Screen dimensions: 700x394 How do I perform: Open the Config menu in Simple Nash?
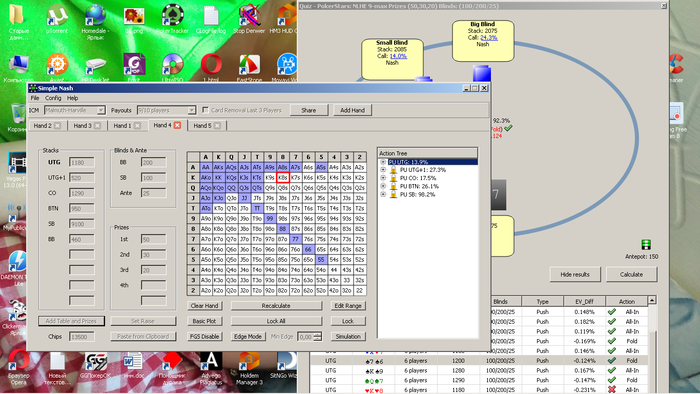[53, 98]
